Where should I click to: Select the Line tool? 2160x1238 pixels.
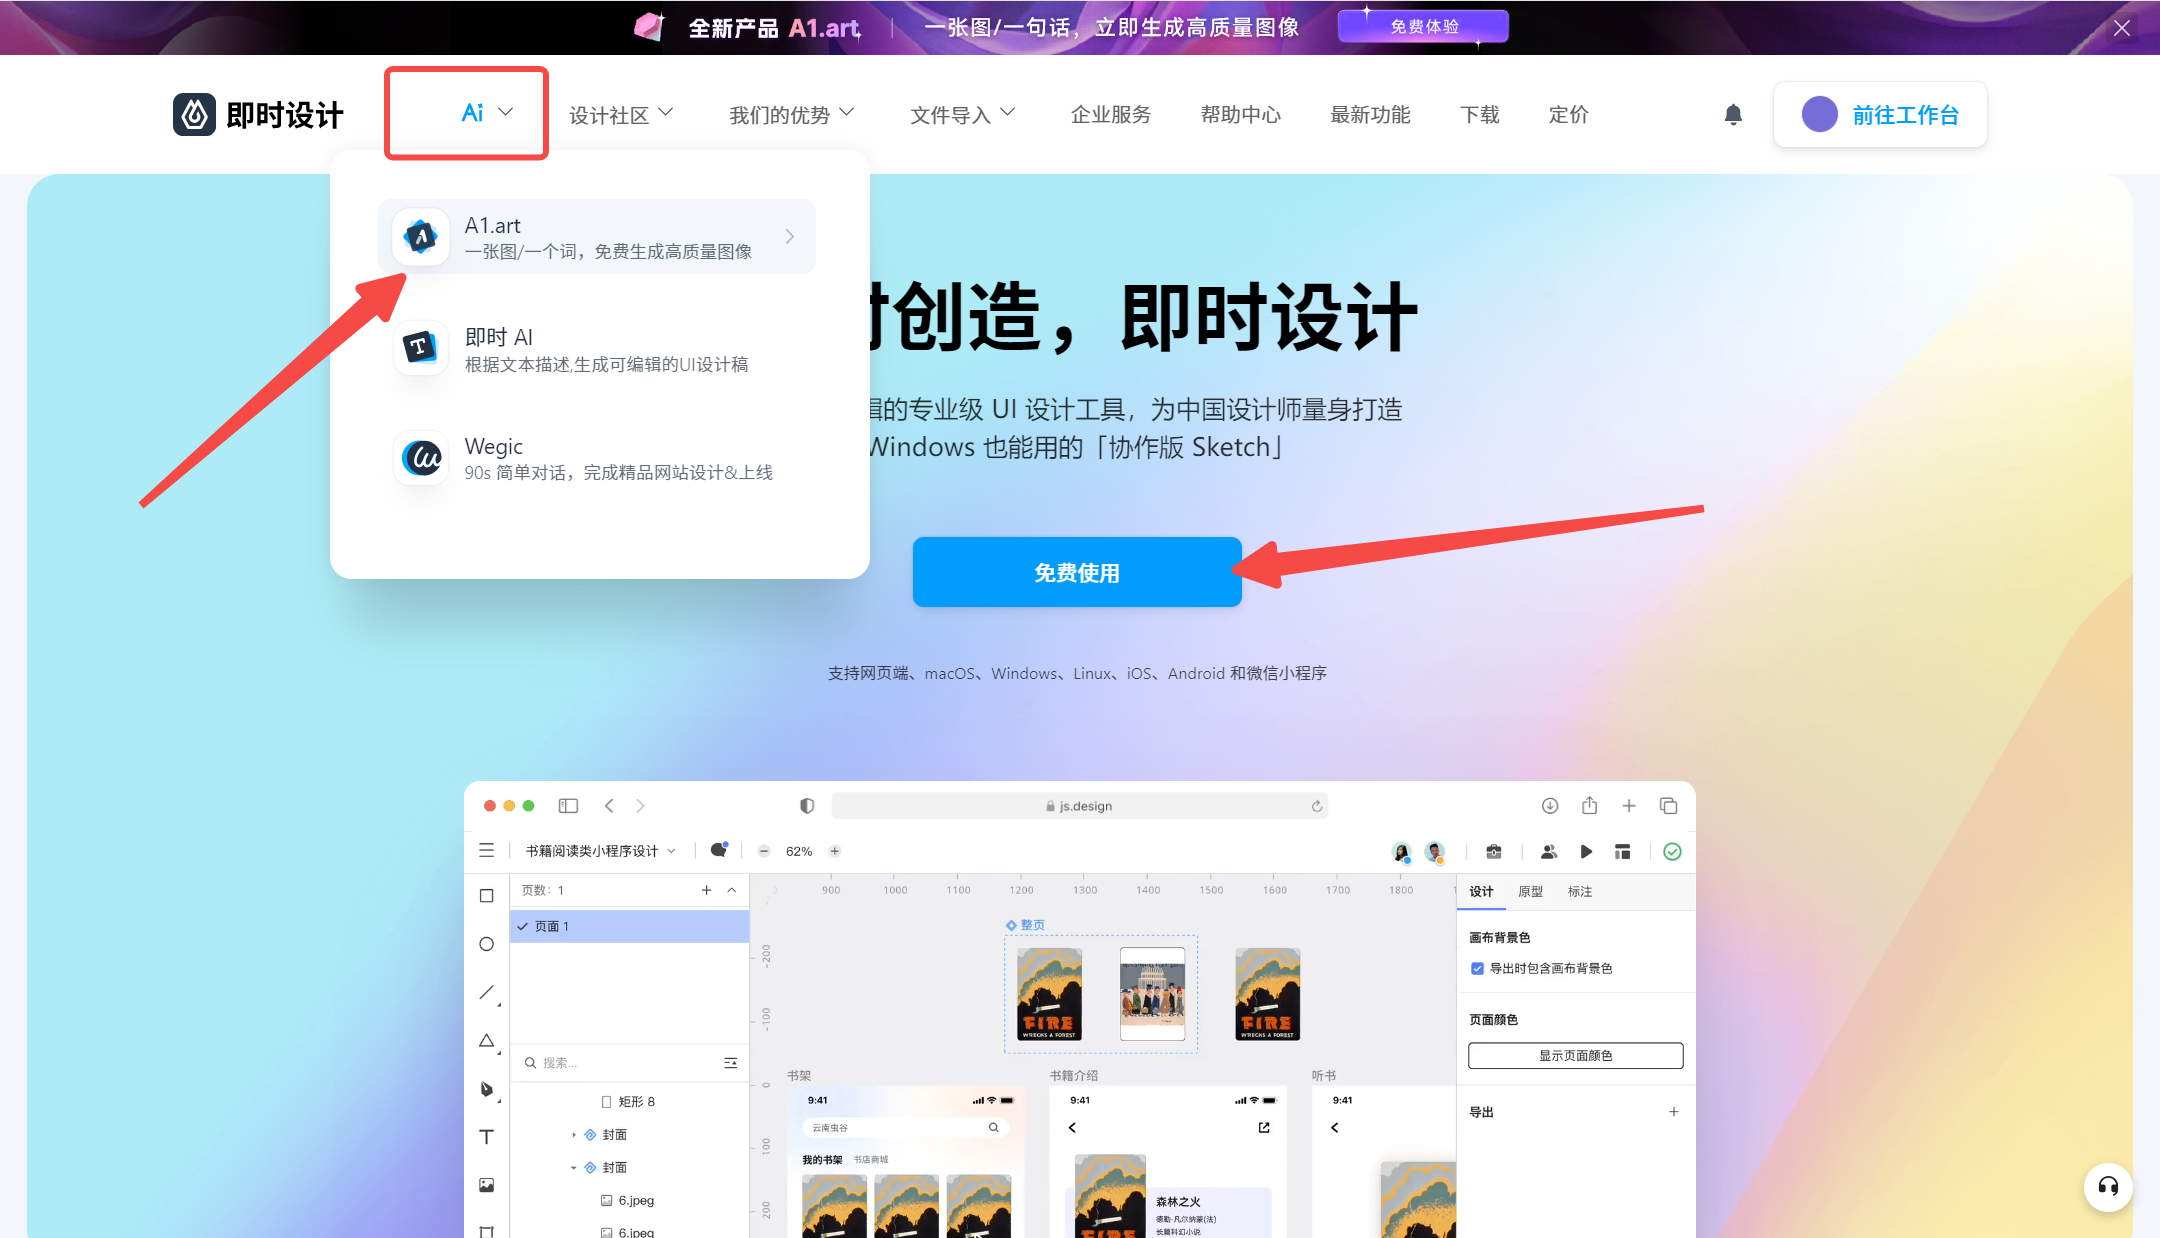(x=487, y=992)
